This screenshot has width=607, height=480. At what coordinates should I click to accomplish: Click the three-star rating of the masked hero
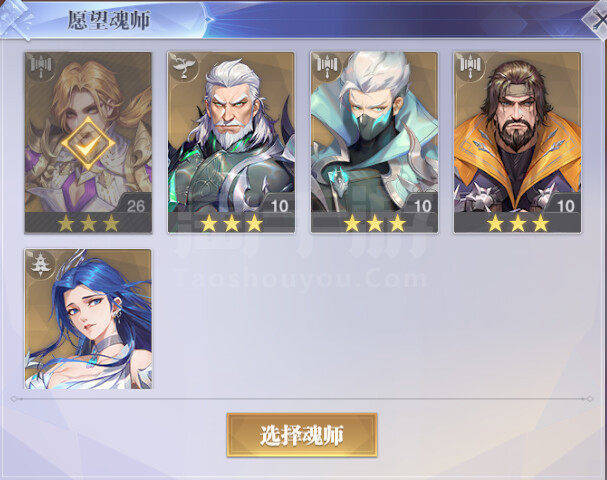tap(374, 223)
